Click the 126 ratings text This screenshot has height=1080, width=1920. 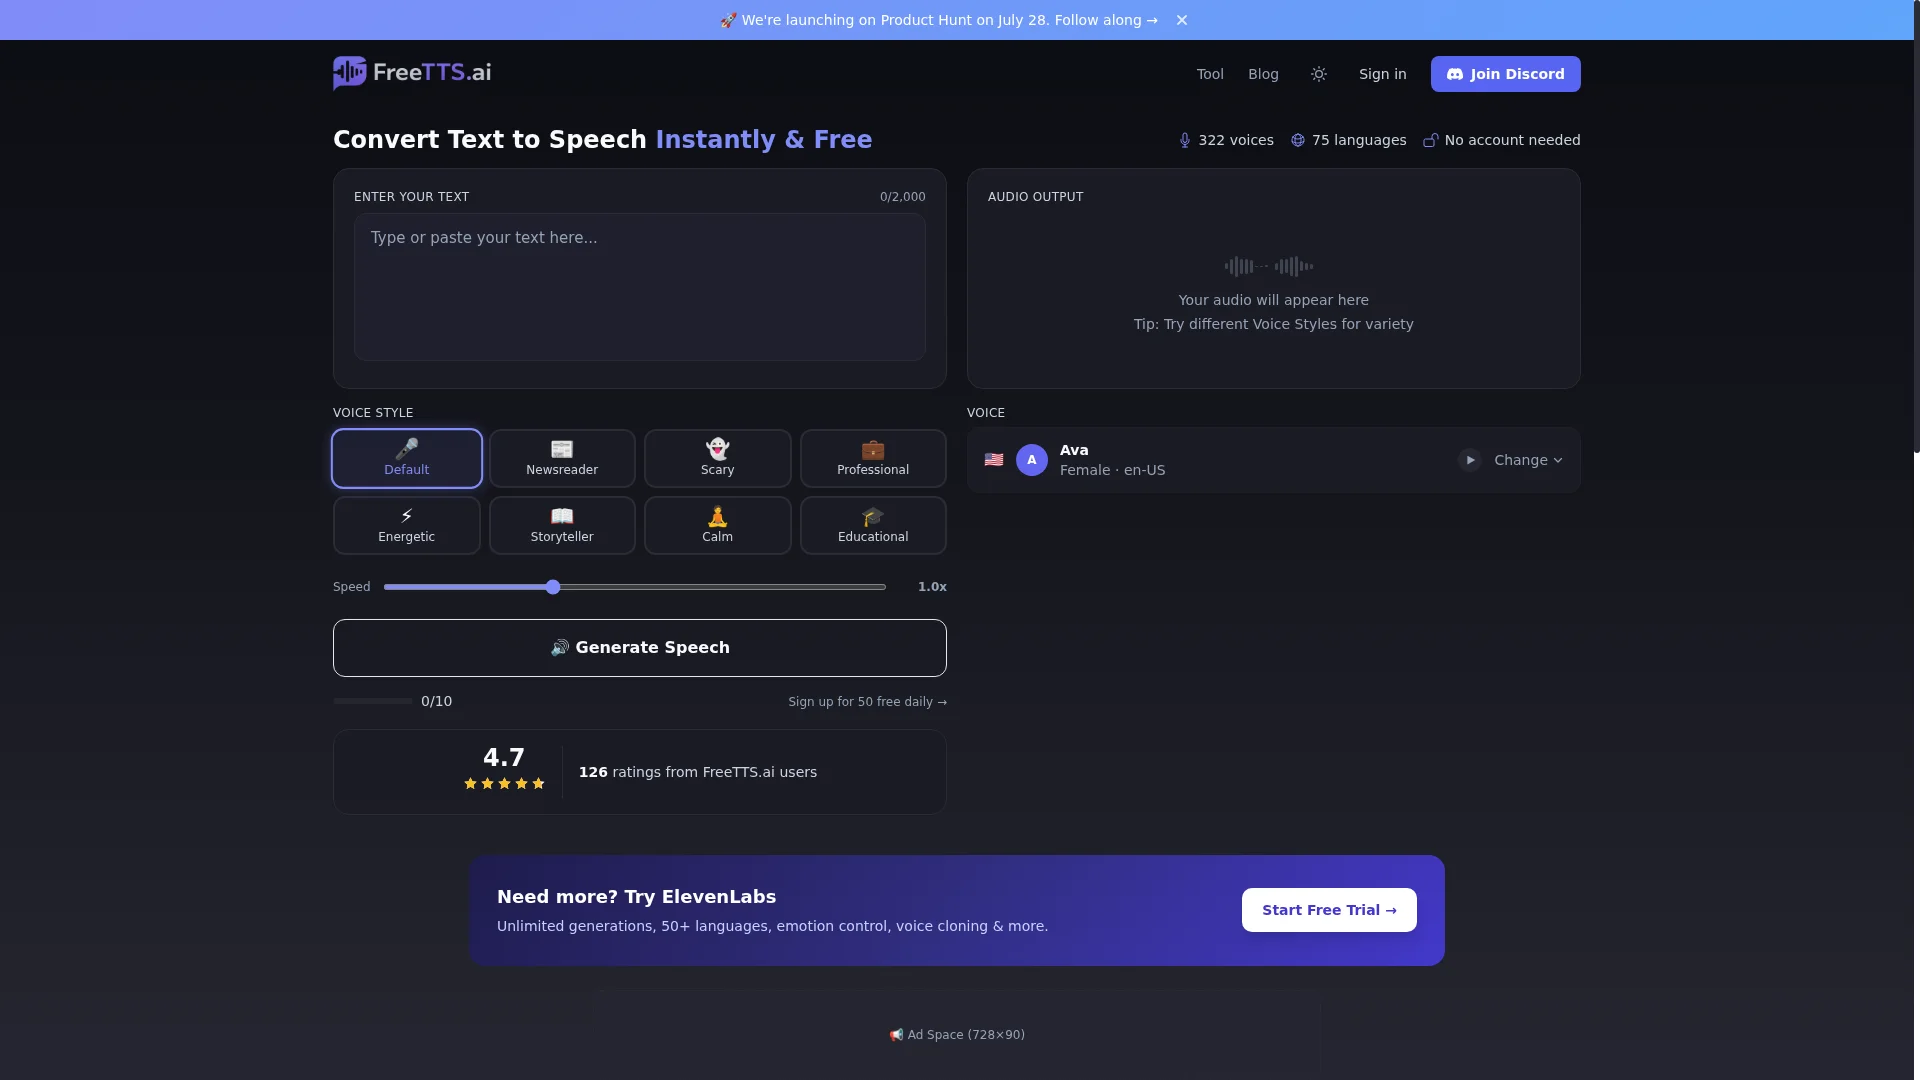tap(698, 772)
